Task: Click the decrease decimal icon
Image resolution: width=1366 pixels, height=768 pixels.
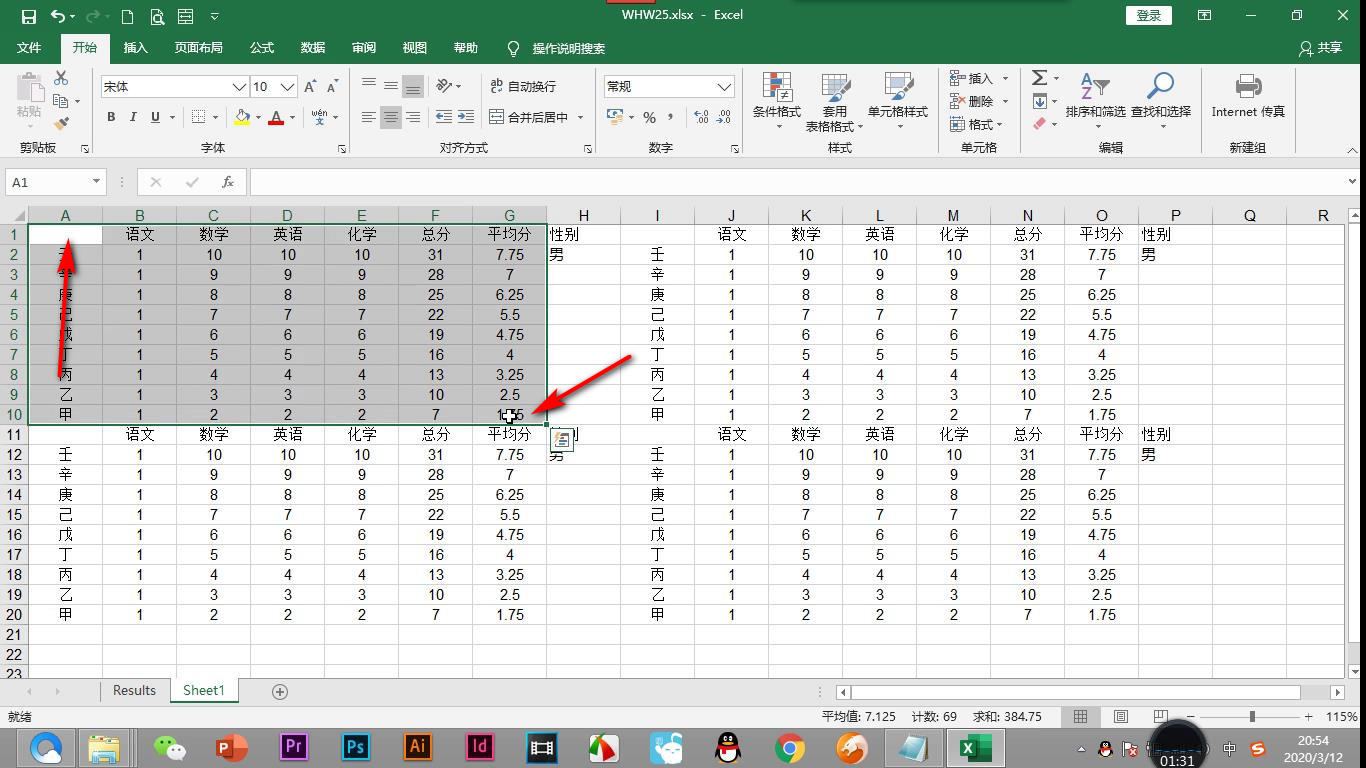Action: point(724,117)
